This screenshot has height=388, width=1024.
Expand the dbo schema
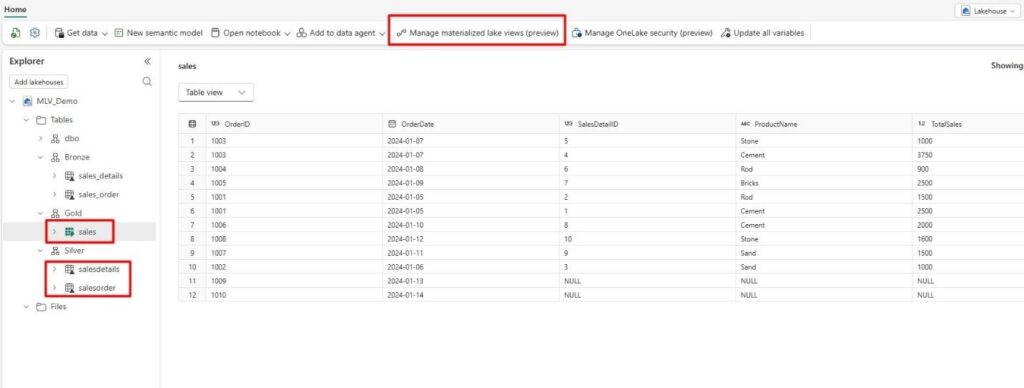[40, 138]
